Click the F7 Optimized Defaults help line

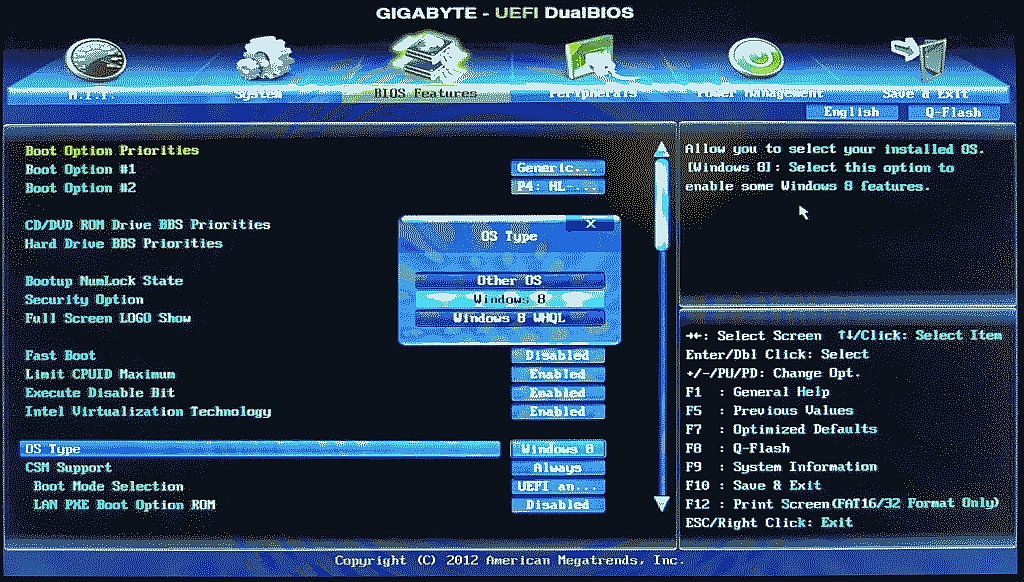(x=781, y=429)
